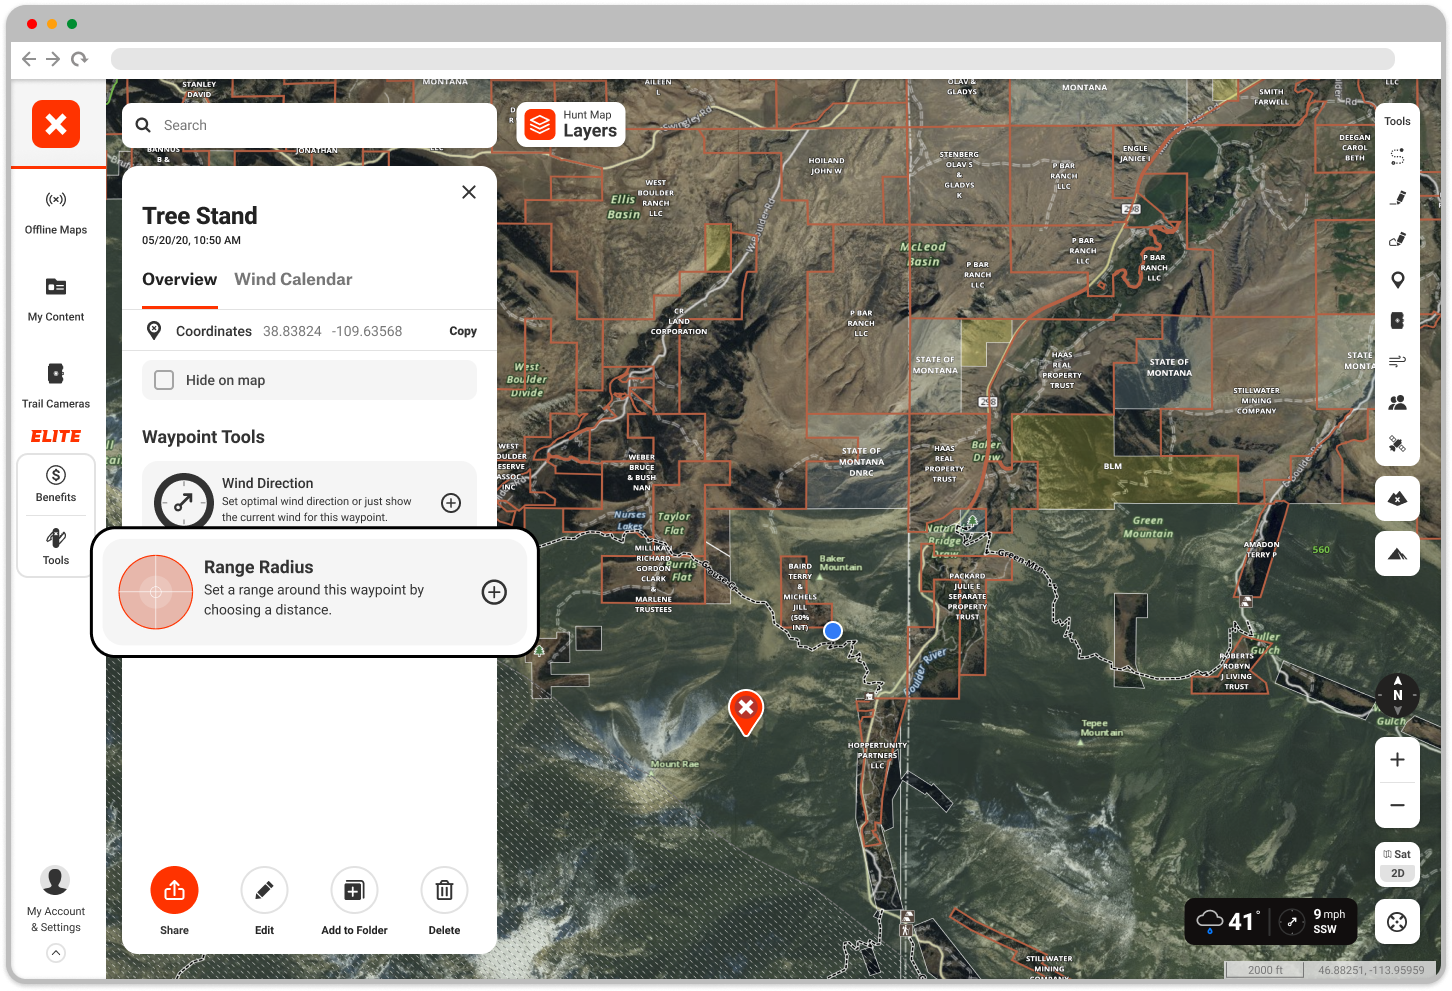The image size is (1452, 991).
Task: Add Wind Direction with plus icon
Action: [451, 503]
